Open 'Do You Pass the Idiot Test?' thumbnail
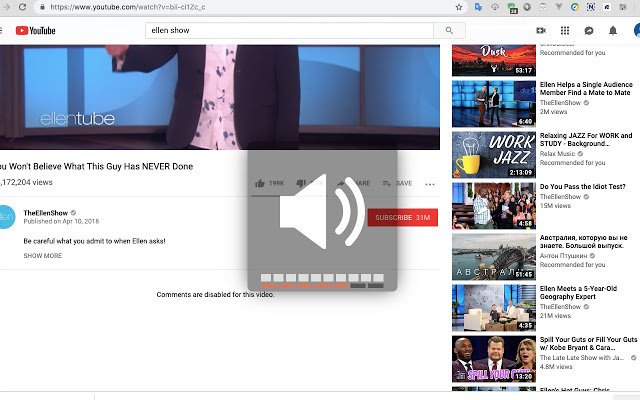The height and width of the screenshot is (400, 640). 494,206
